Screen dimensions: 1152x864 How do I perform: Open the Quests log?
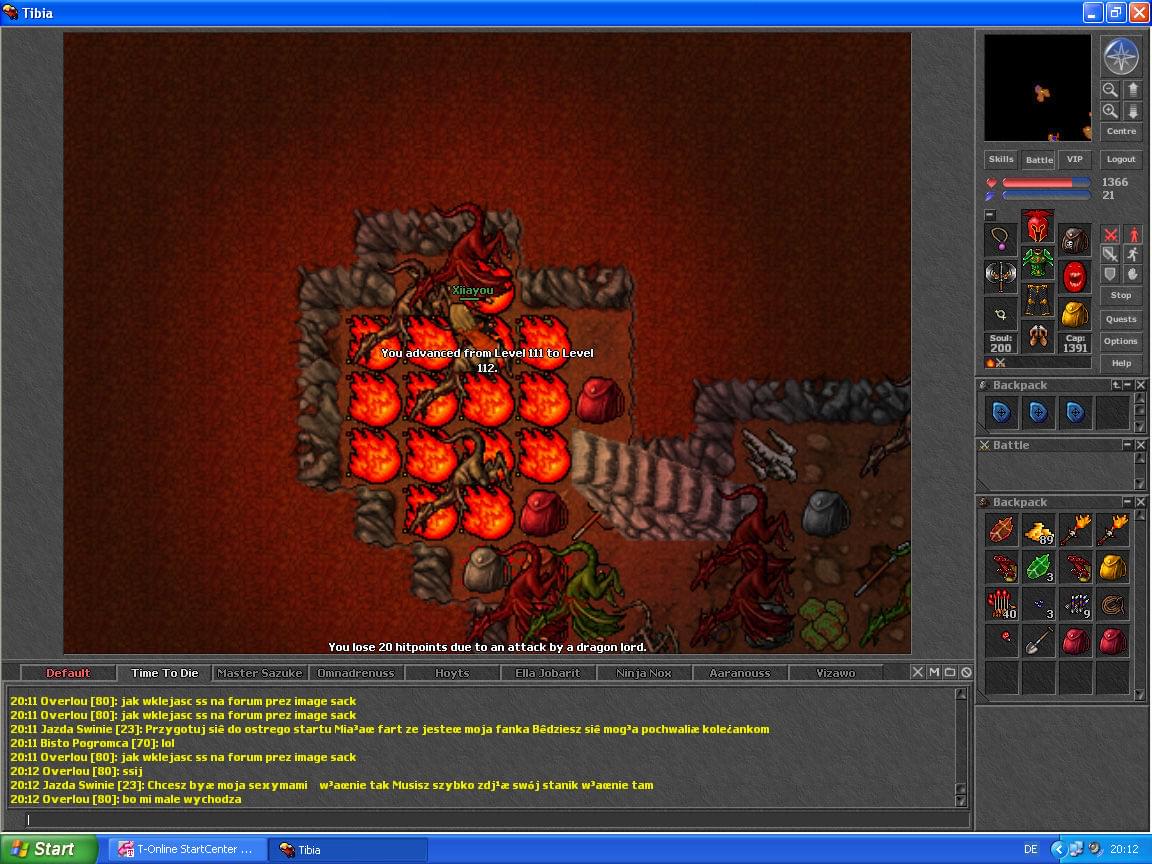(1121, 320)
